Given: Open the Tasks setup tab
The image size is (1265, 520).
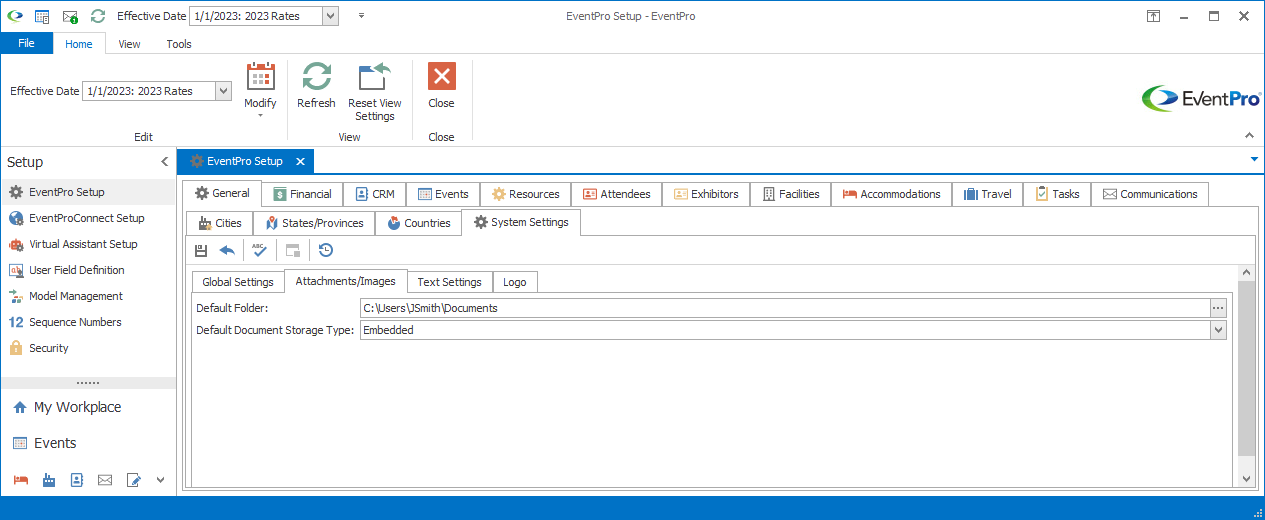Looking at the screenshot, I should (x=1057, y=194).
